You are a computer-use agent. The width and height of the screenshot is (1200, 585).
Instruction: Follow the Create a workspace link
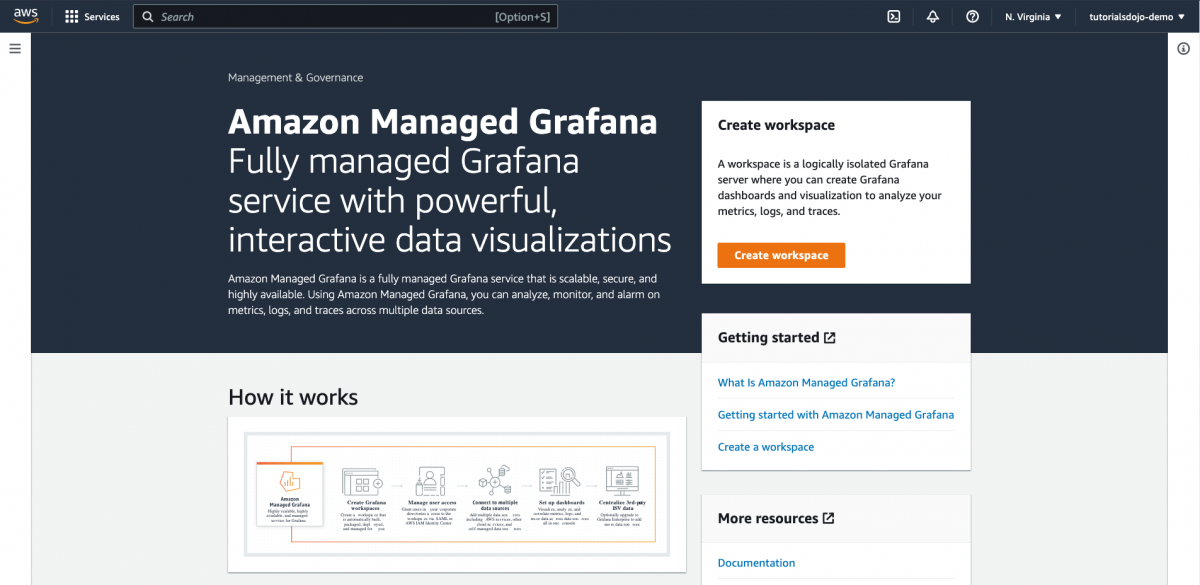766,446
